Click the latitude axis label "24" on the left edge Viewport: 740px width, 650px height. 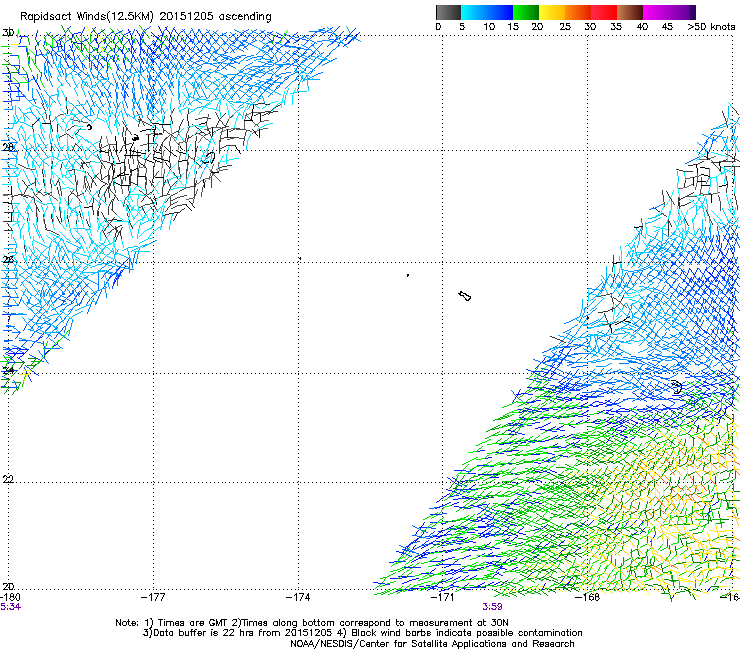8,371
